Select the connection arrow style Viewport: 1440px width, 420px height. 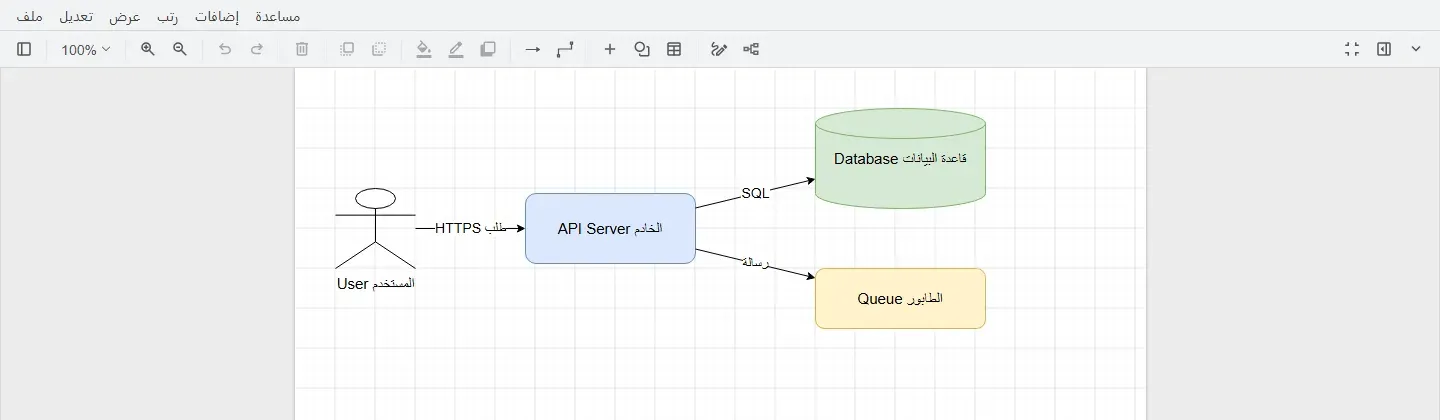[533, 49]
